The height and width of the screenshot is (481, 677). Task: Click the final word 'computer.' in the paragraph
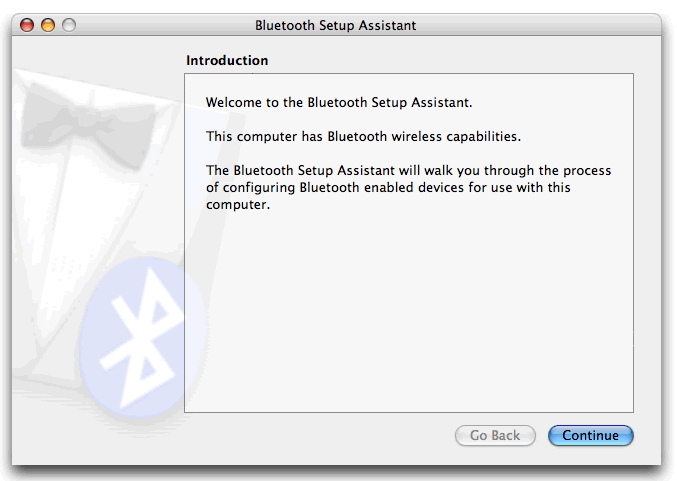click(237, 205)
